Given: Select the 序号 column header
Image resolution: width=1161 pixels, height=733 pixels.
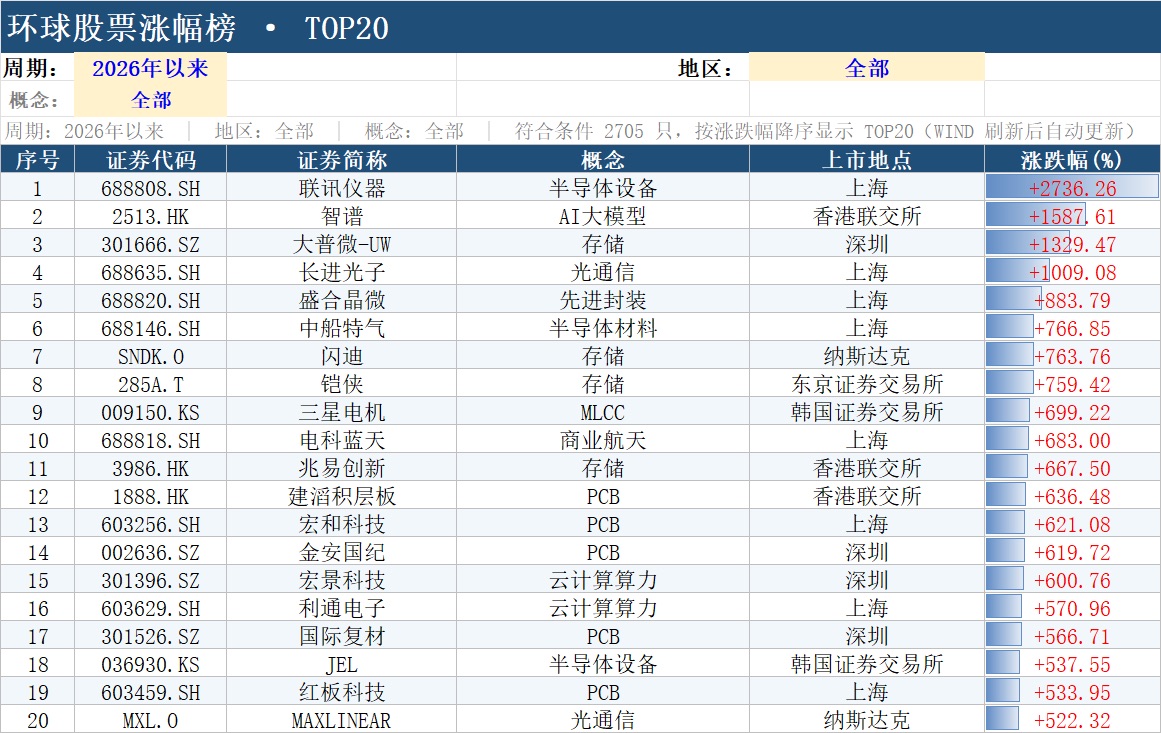Looking at the screenshot, I should click(x=37, y=159).
